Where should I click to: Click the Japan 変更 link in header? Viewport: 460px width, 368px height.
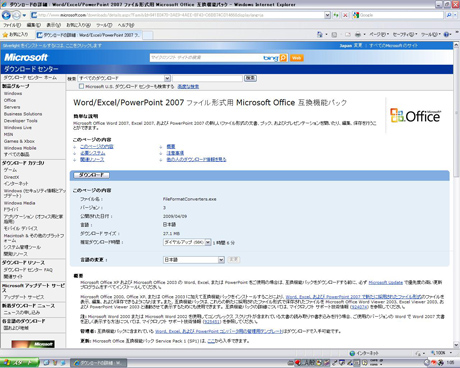click(x=351, y=46)
